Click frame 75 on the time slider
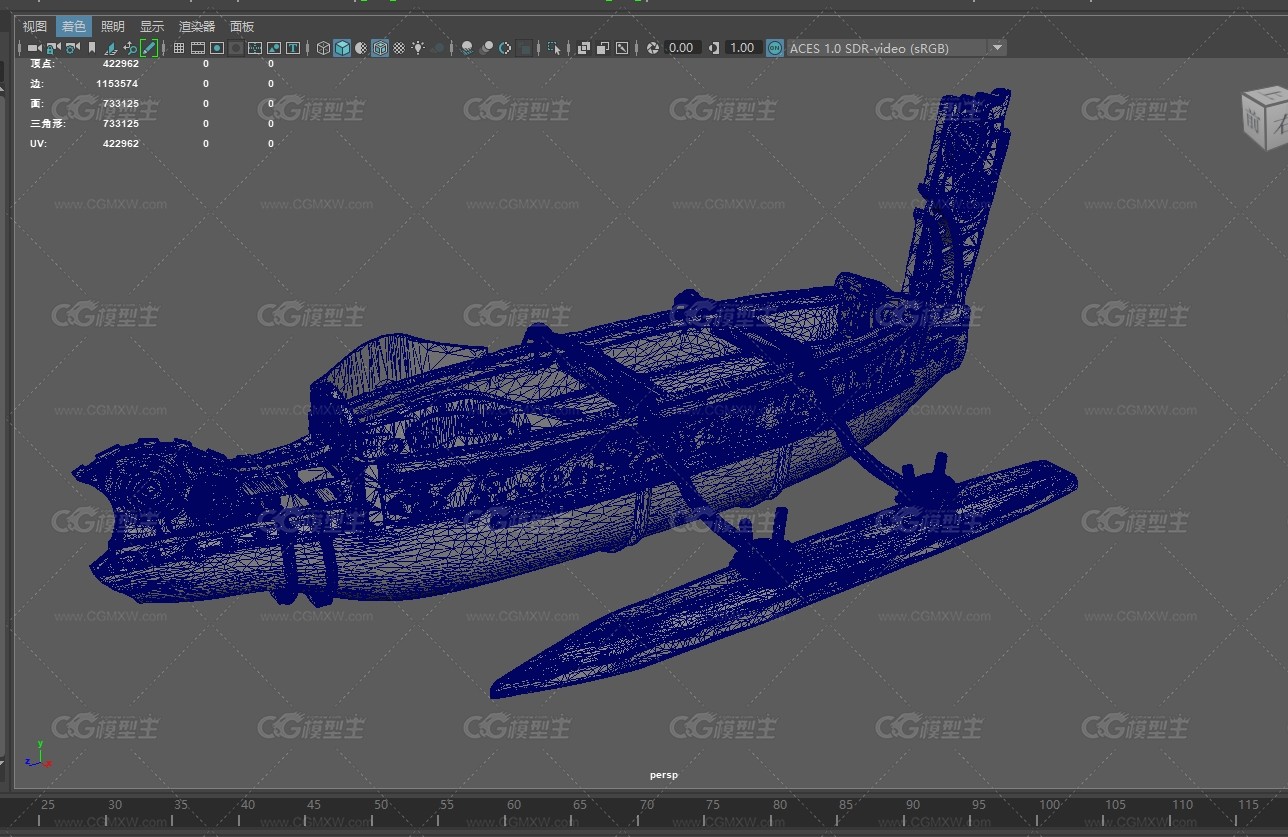1288x837 pixels. (x=713, y=804)
